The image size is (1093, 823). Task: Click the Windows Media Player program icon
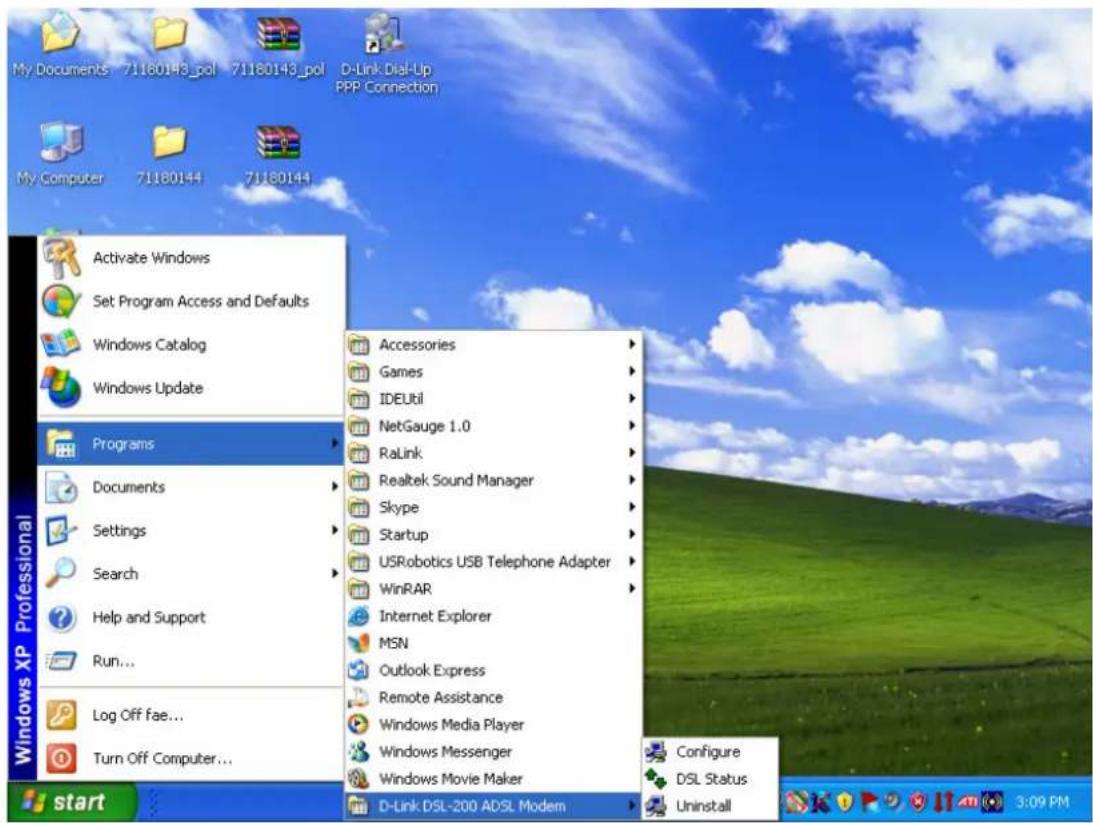358,724
